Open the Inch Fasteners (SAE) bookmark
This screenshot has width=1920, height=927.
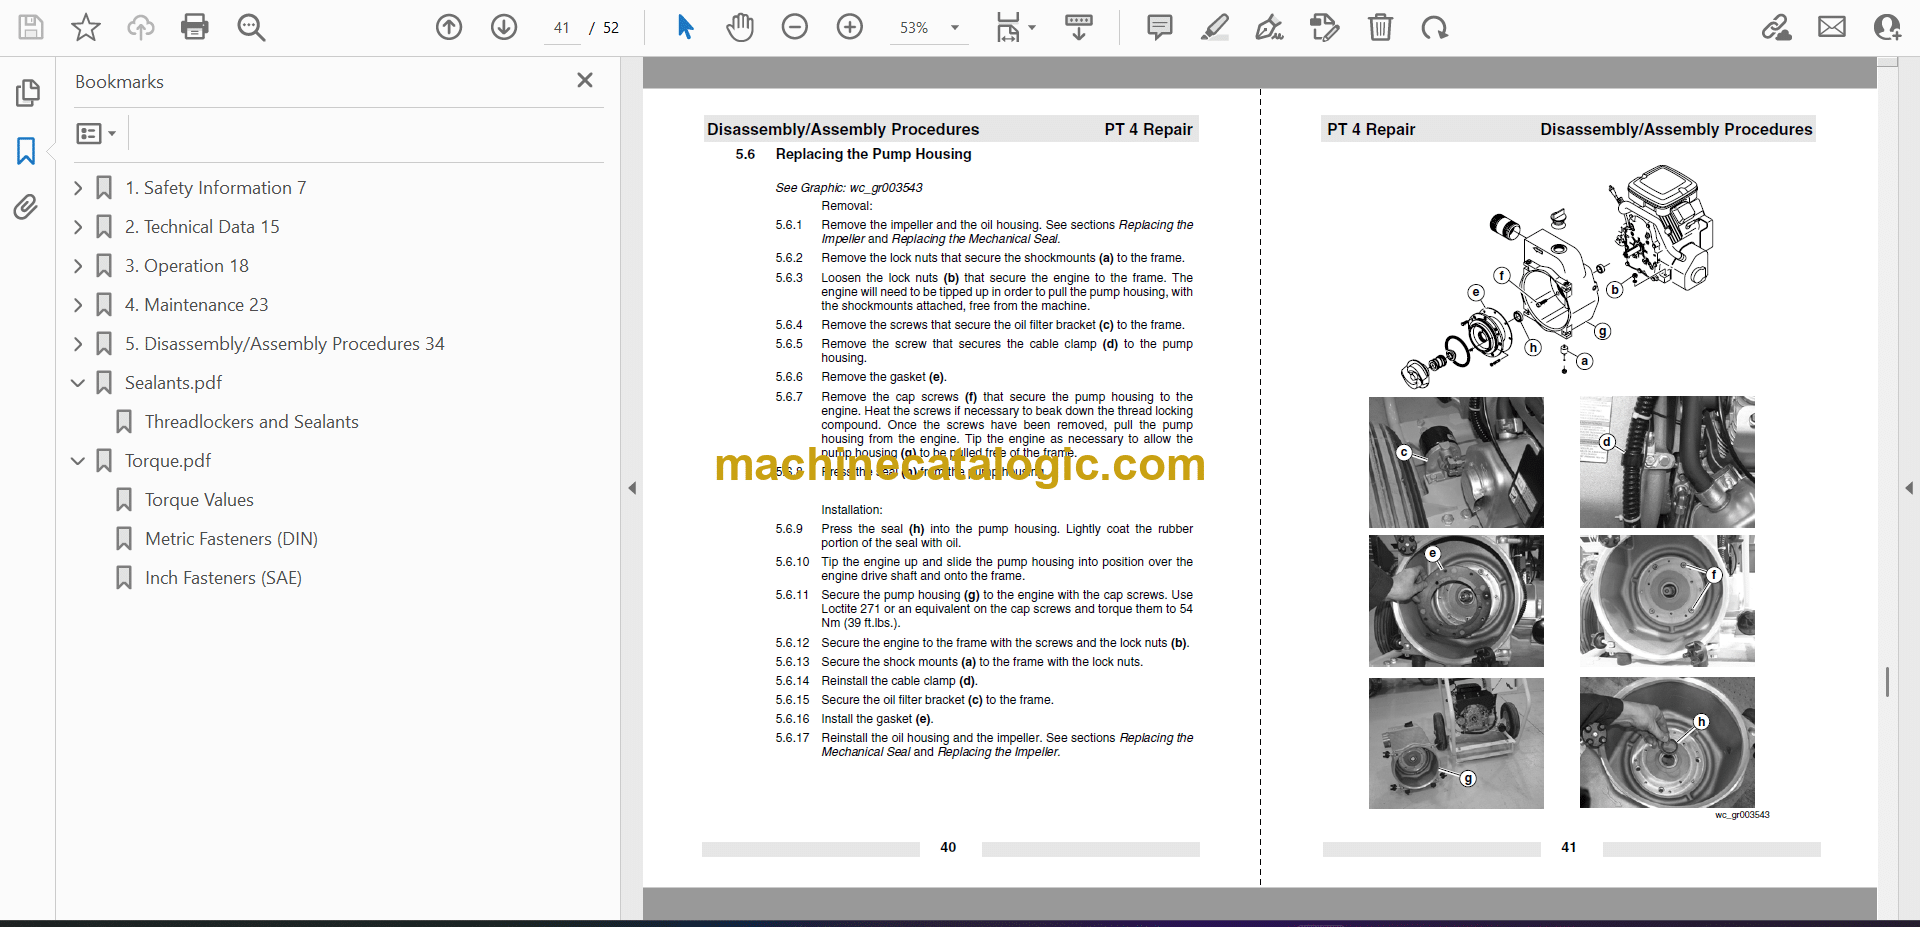pos(223,578)
